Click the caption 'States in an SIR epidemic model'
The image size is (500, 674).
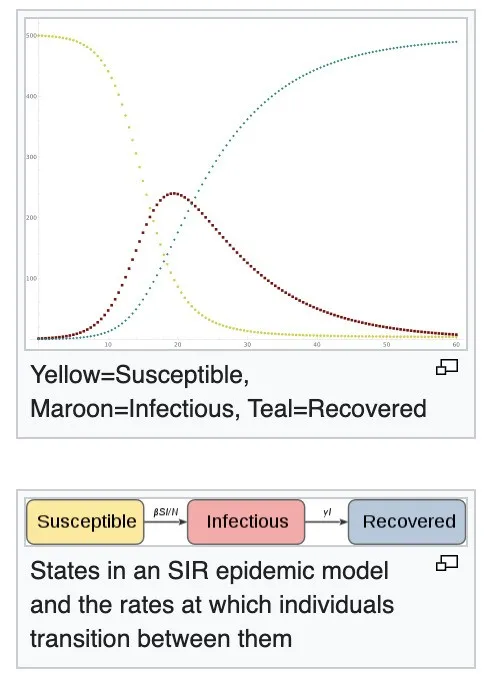(x=209, y=571)
